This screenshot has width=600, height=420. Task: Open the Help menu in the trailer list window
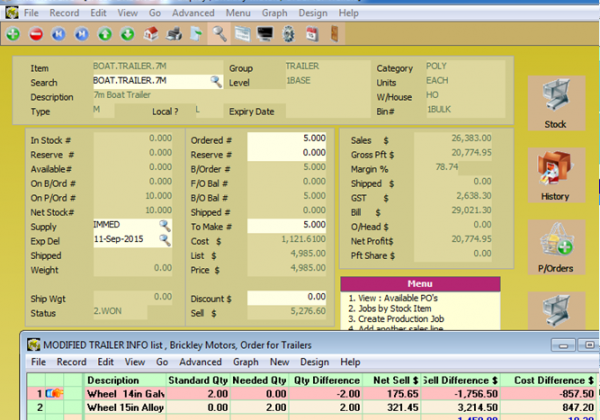350,362
